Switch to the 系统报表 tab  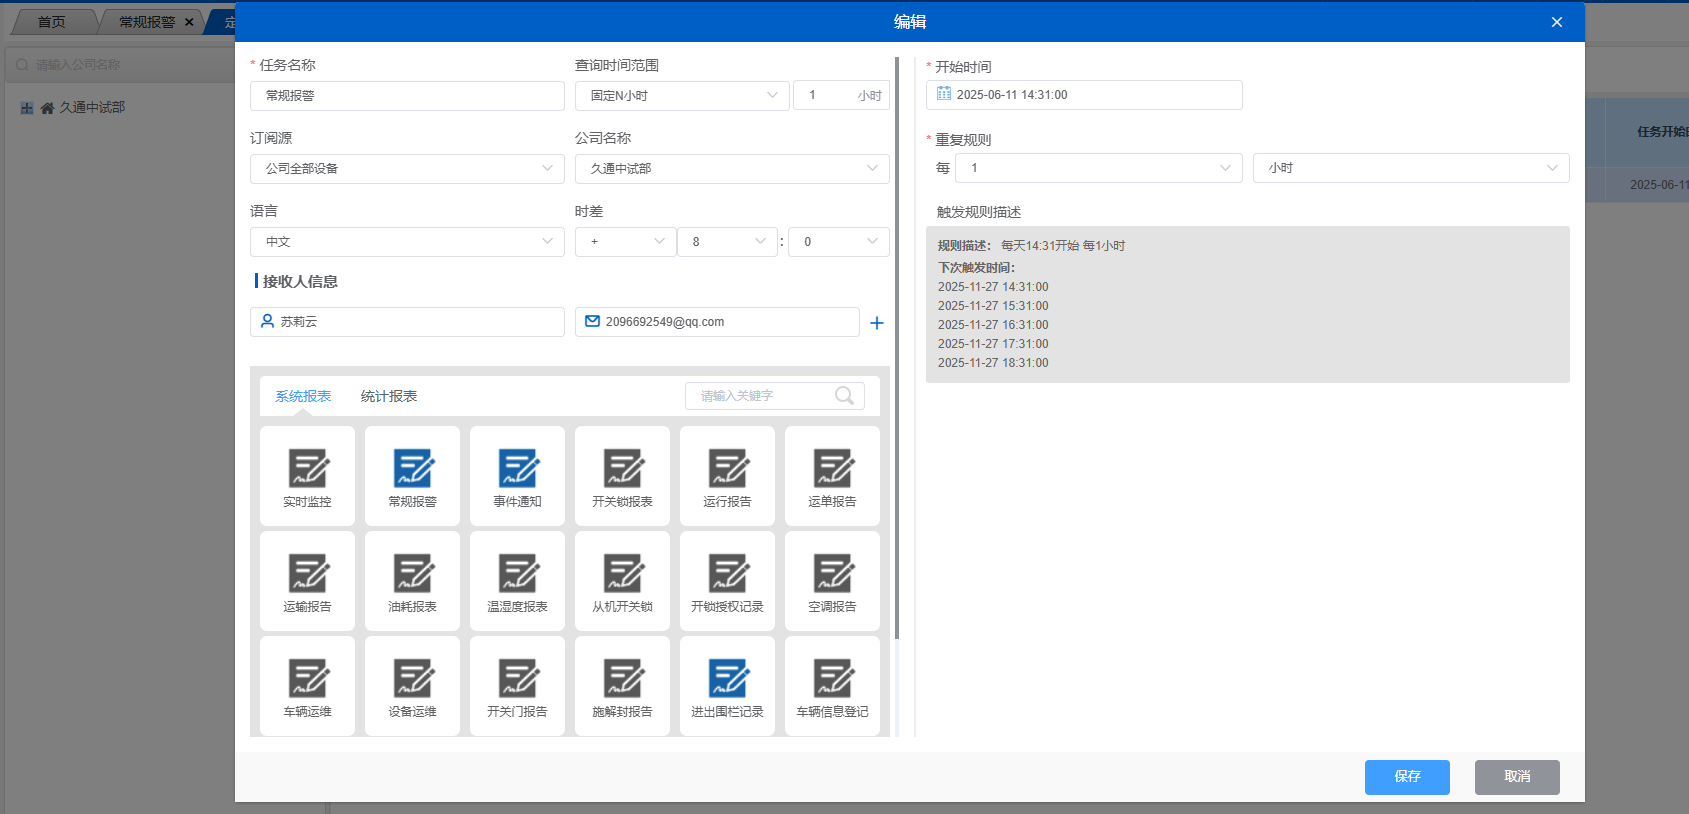tap(303, 397)
